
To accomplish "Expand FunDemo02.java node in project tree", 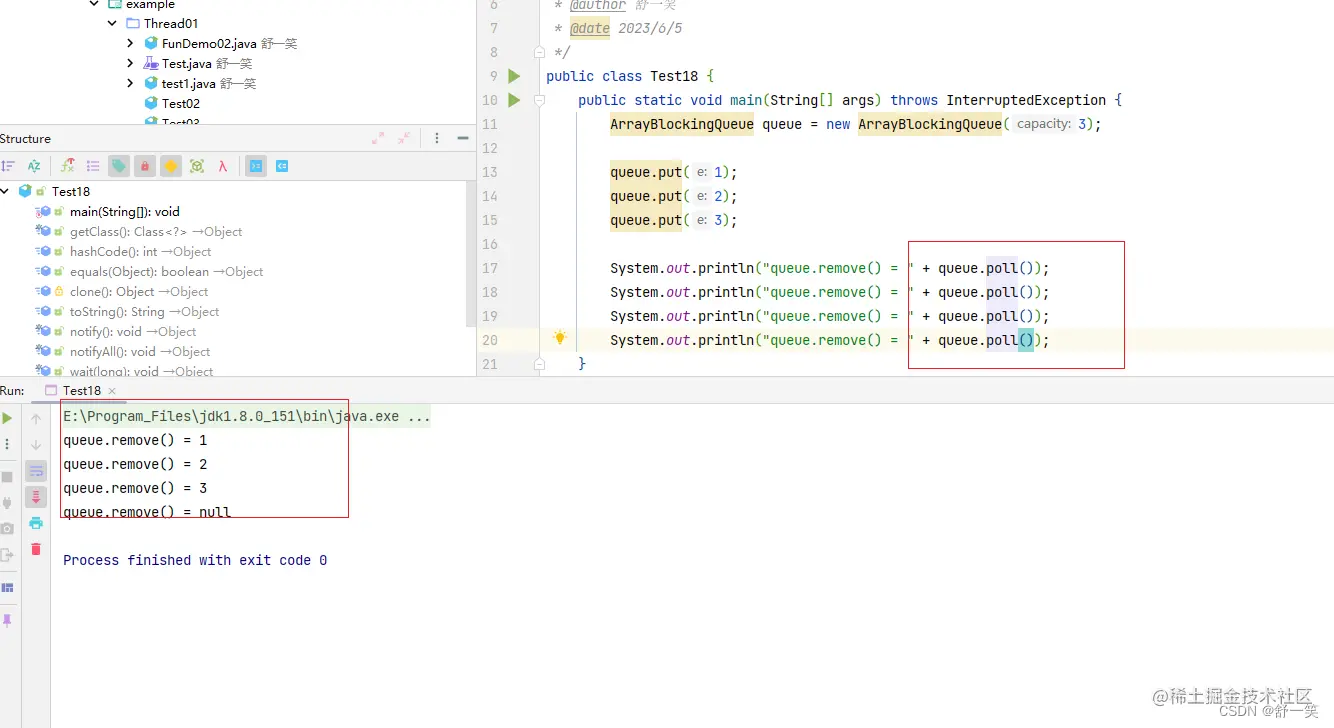I will coord(130,43).
